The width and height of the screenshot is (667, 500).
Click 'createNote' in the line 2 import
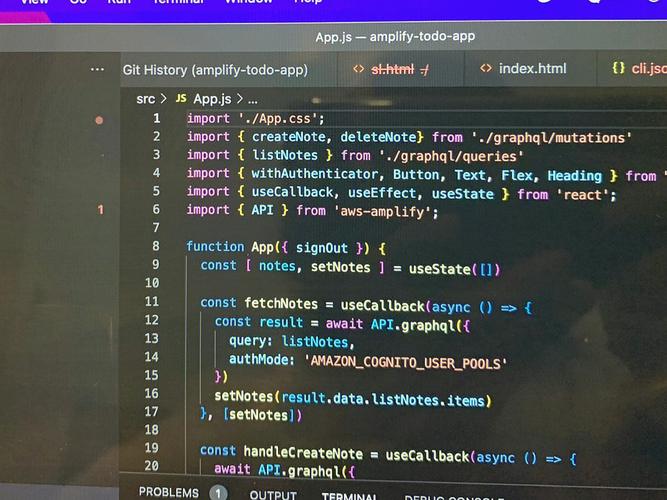[x=289, y=137]
